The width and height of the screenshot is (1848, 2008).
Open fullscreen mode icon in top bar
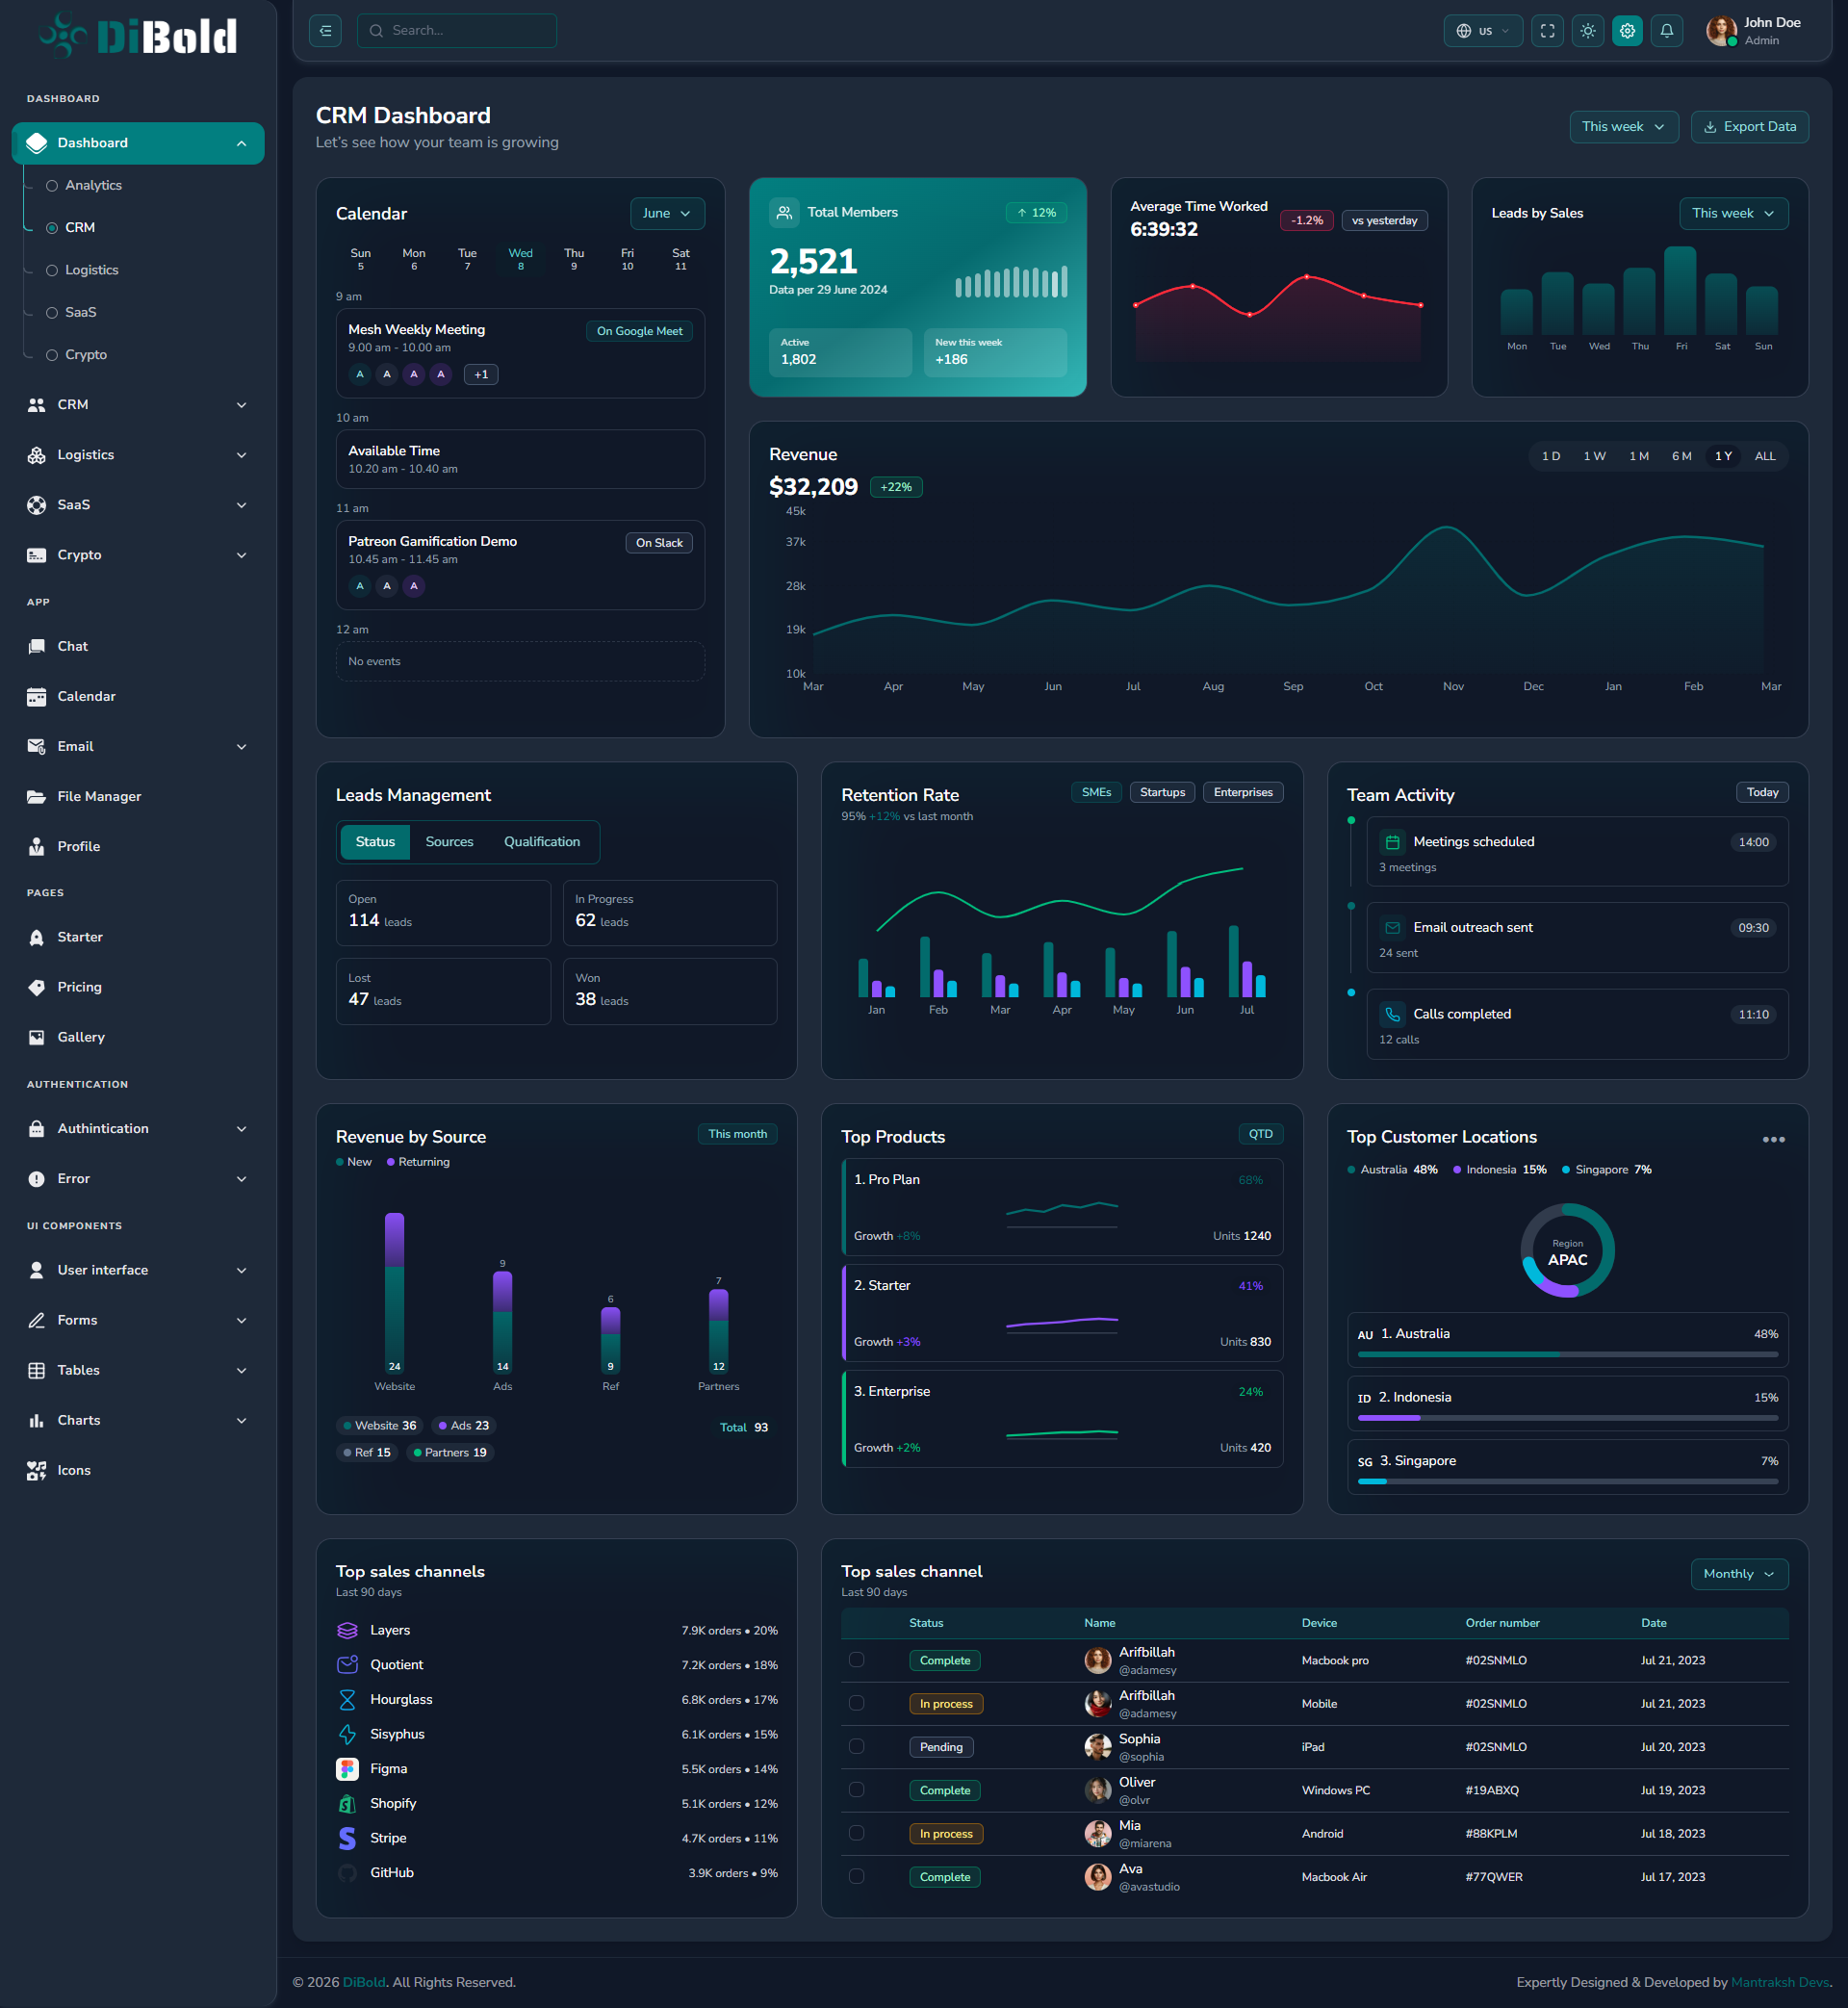point(1547,31)
